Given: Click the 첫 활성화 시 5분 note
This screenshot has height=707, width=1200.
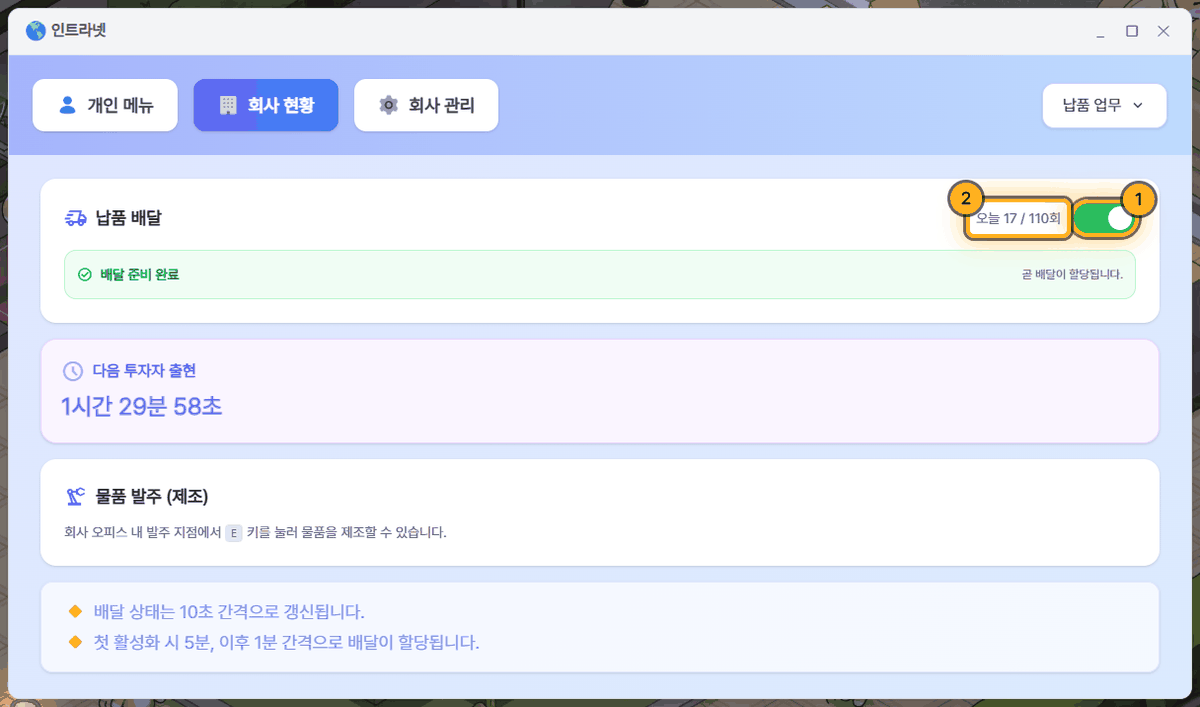Looking at the screenshot, I should pos(287,641).
